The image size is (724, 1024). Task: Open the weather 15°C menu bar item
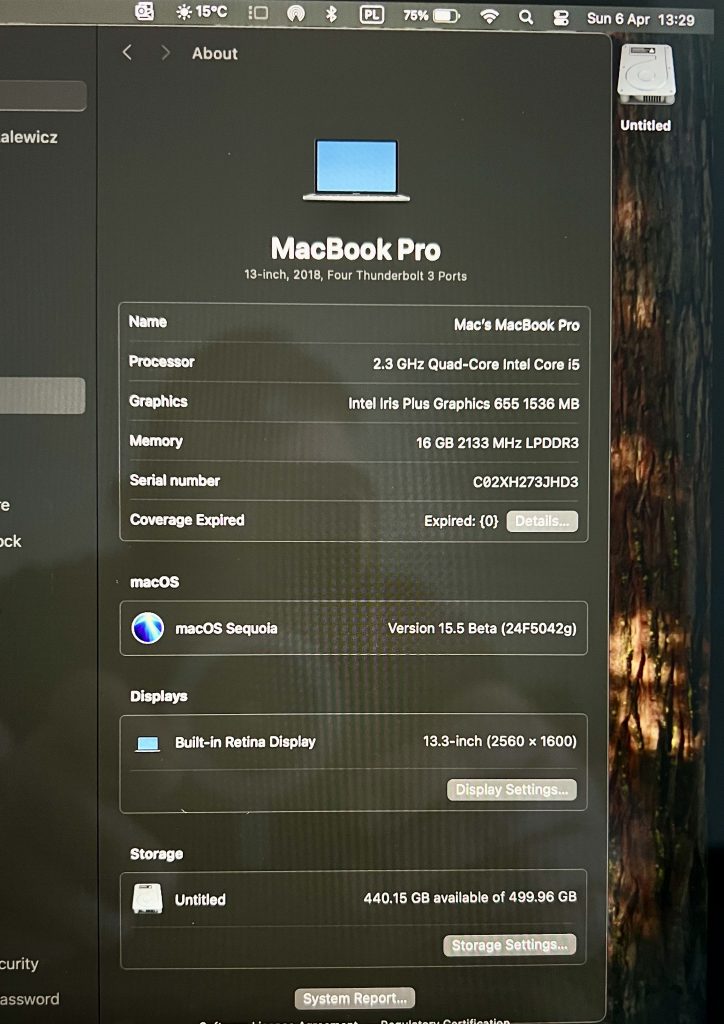(x=201, y=13)
